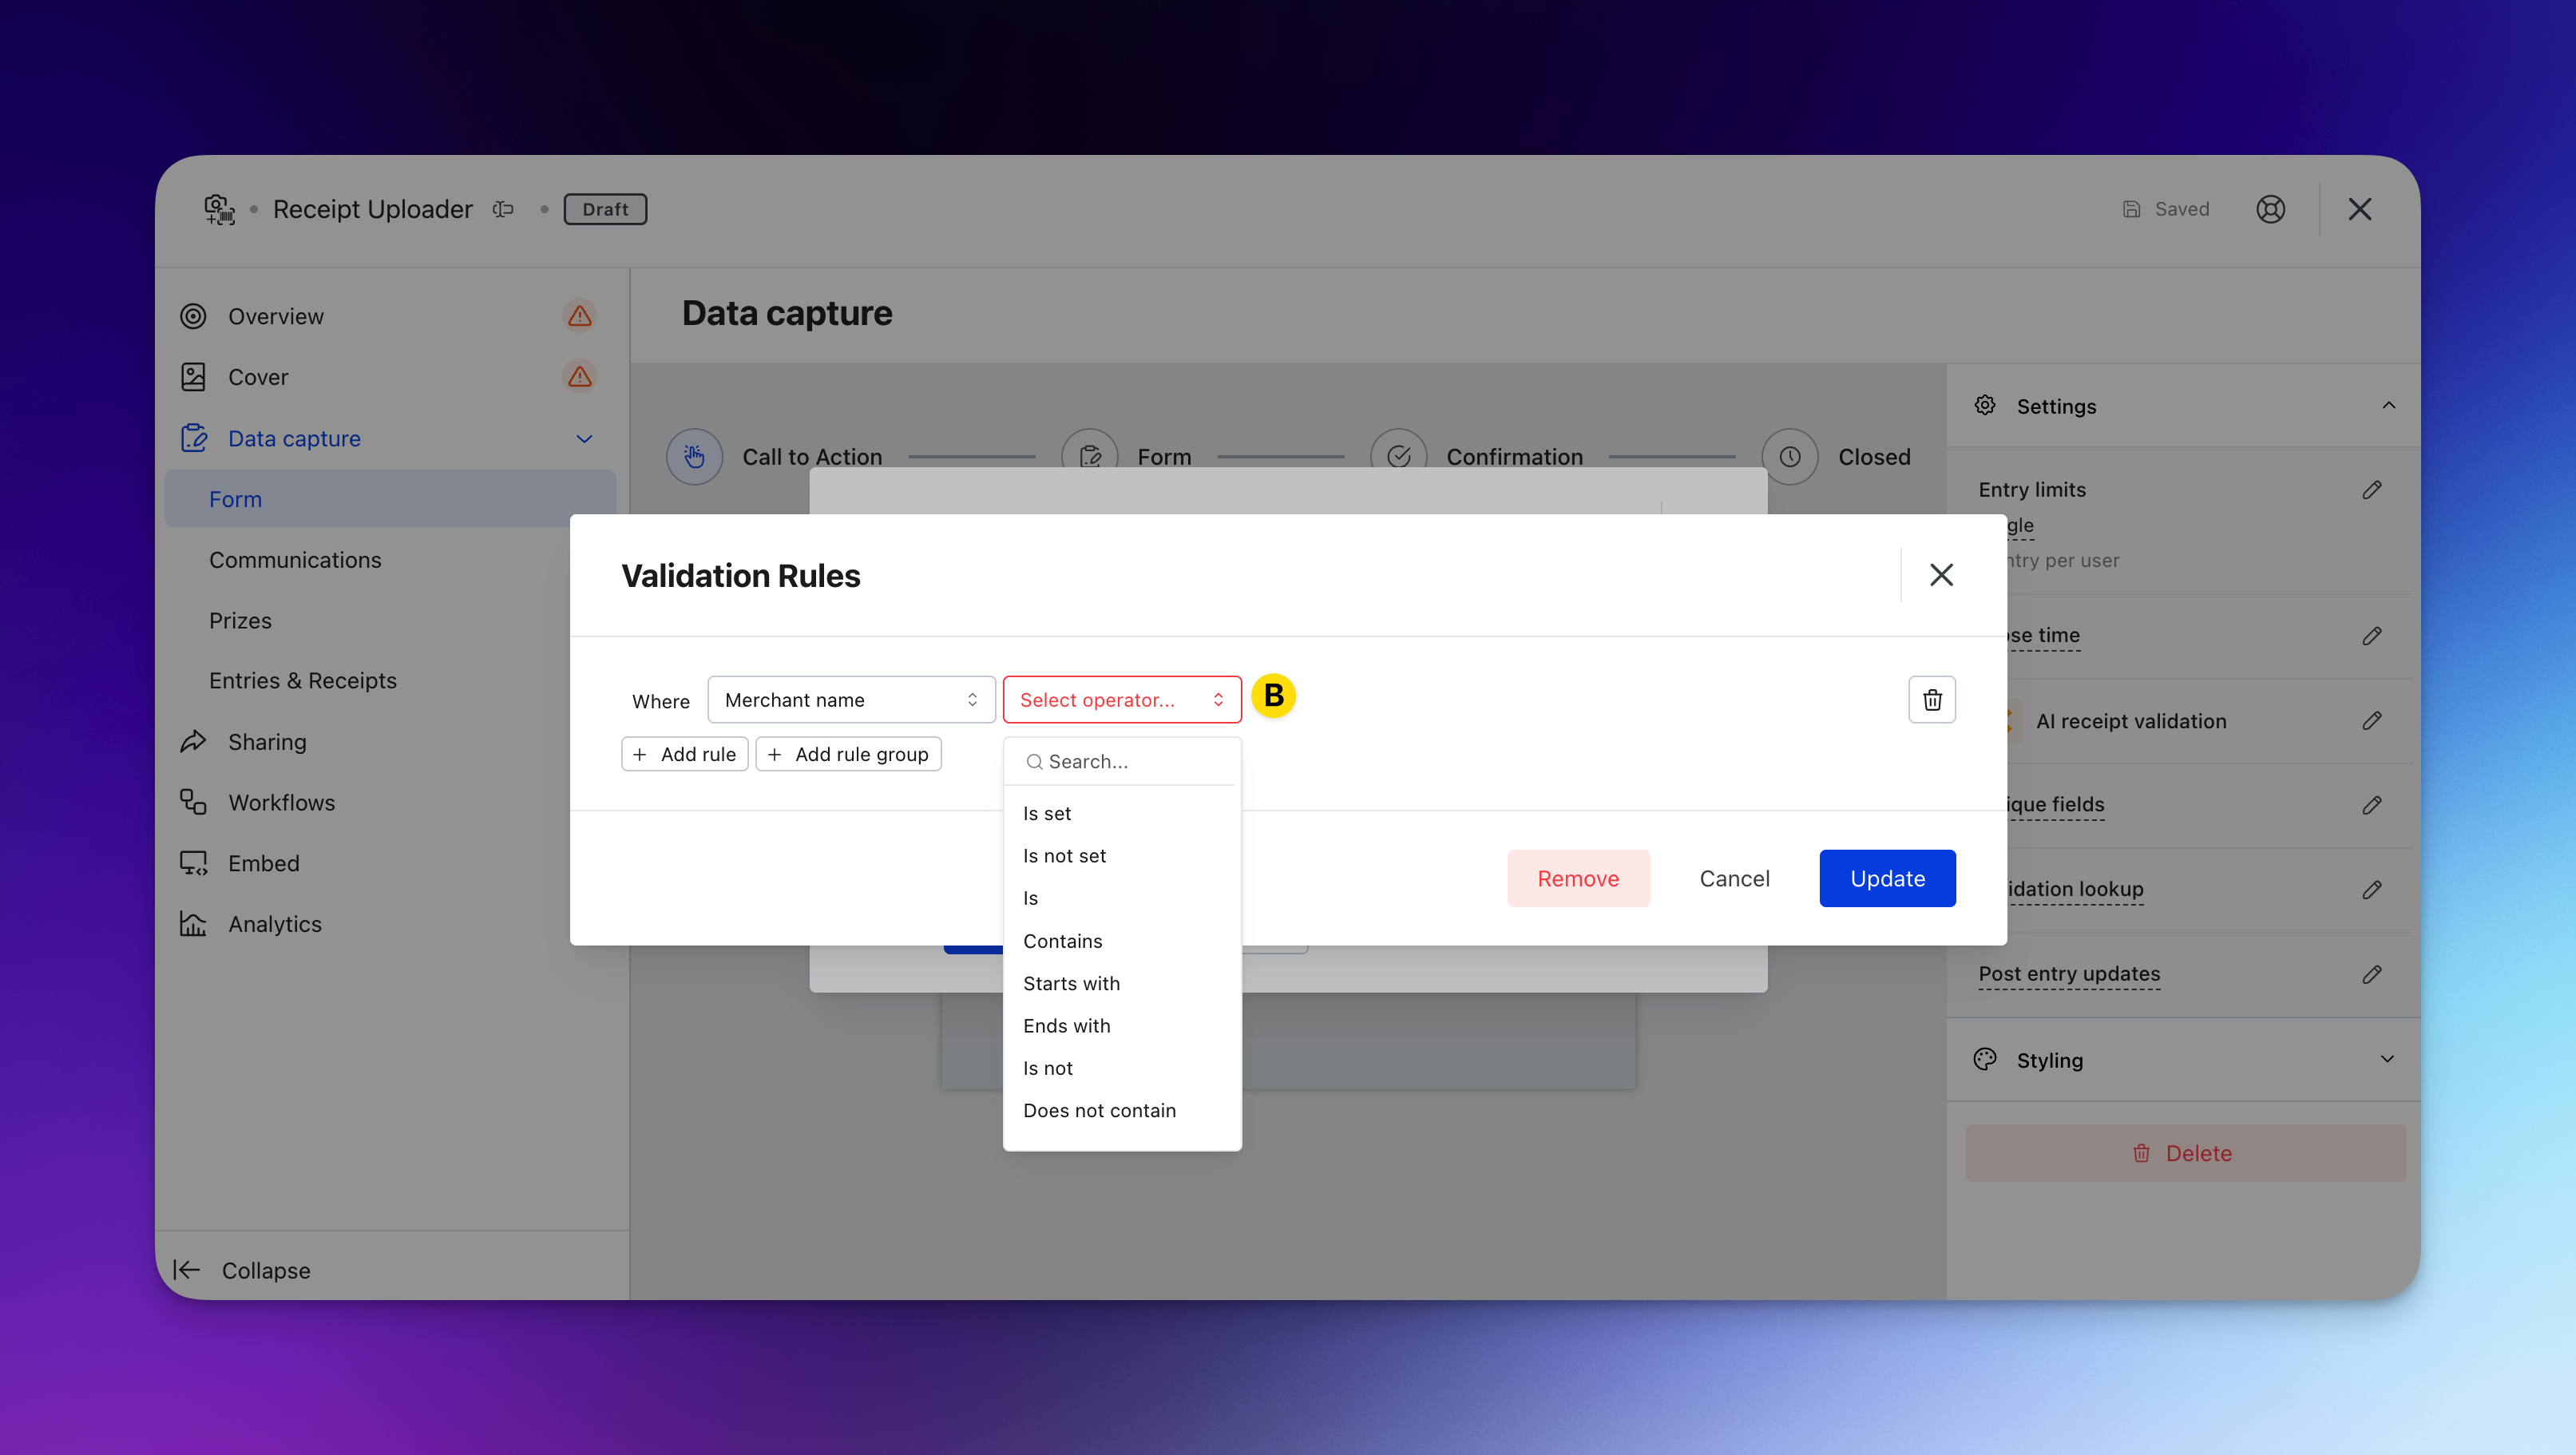The width and height of the screenshot is (2576, 1455).
Task: Edit Entry limits with the pencil icon
Action: (2371, 490)
